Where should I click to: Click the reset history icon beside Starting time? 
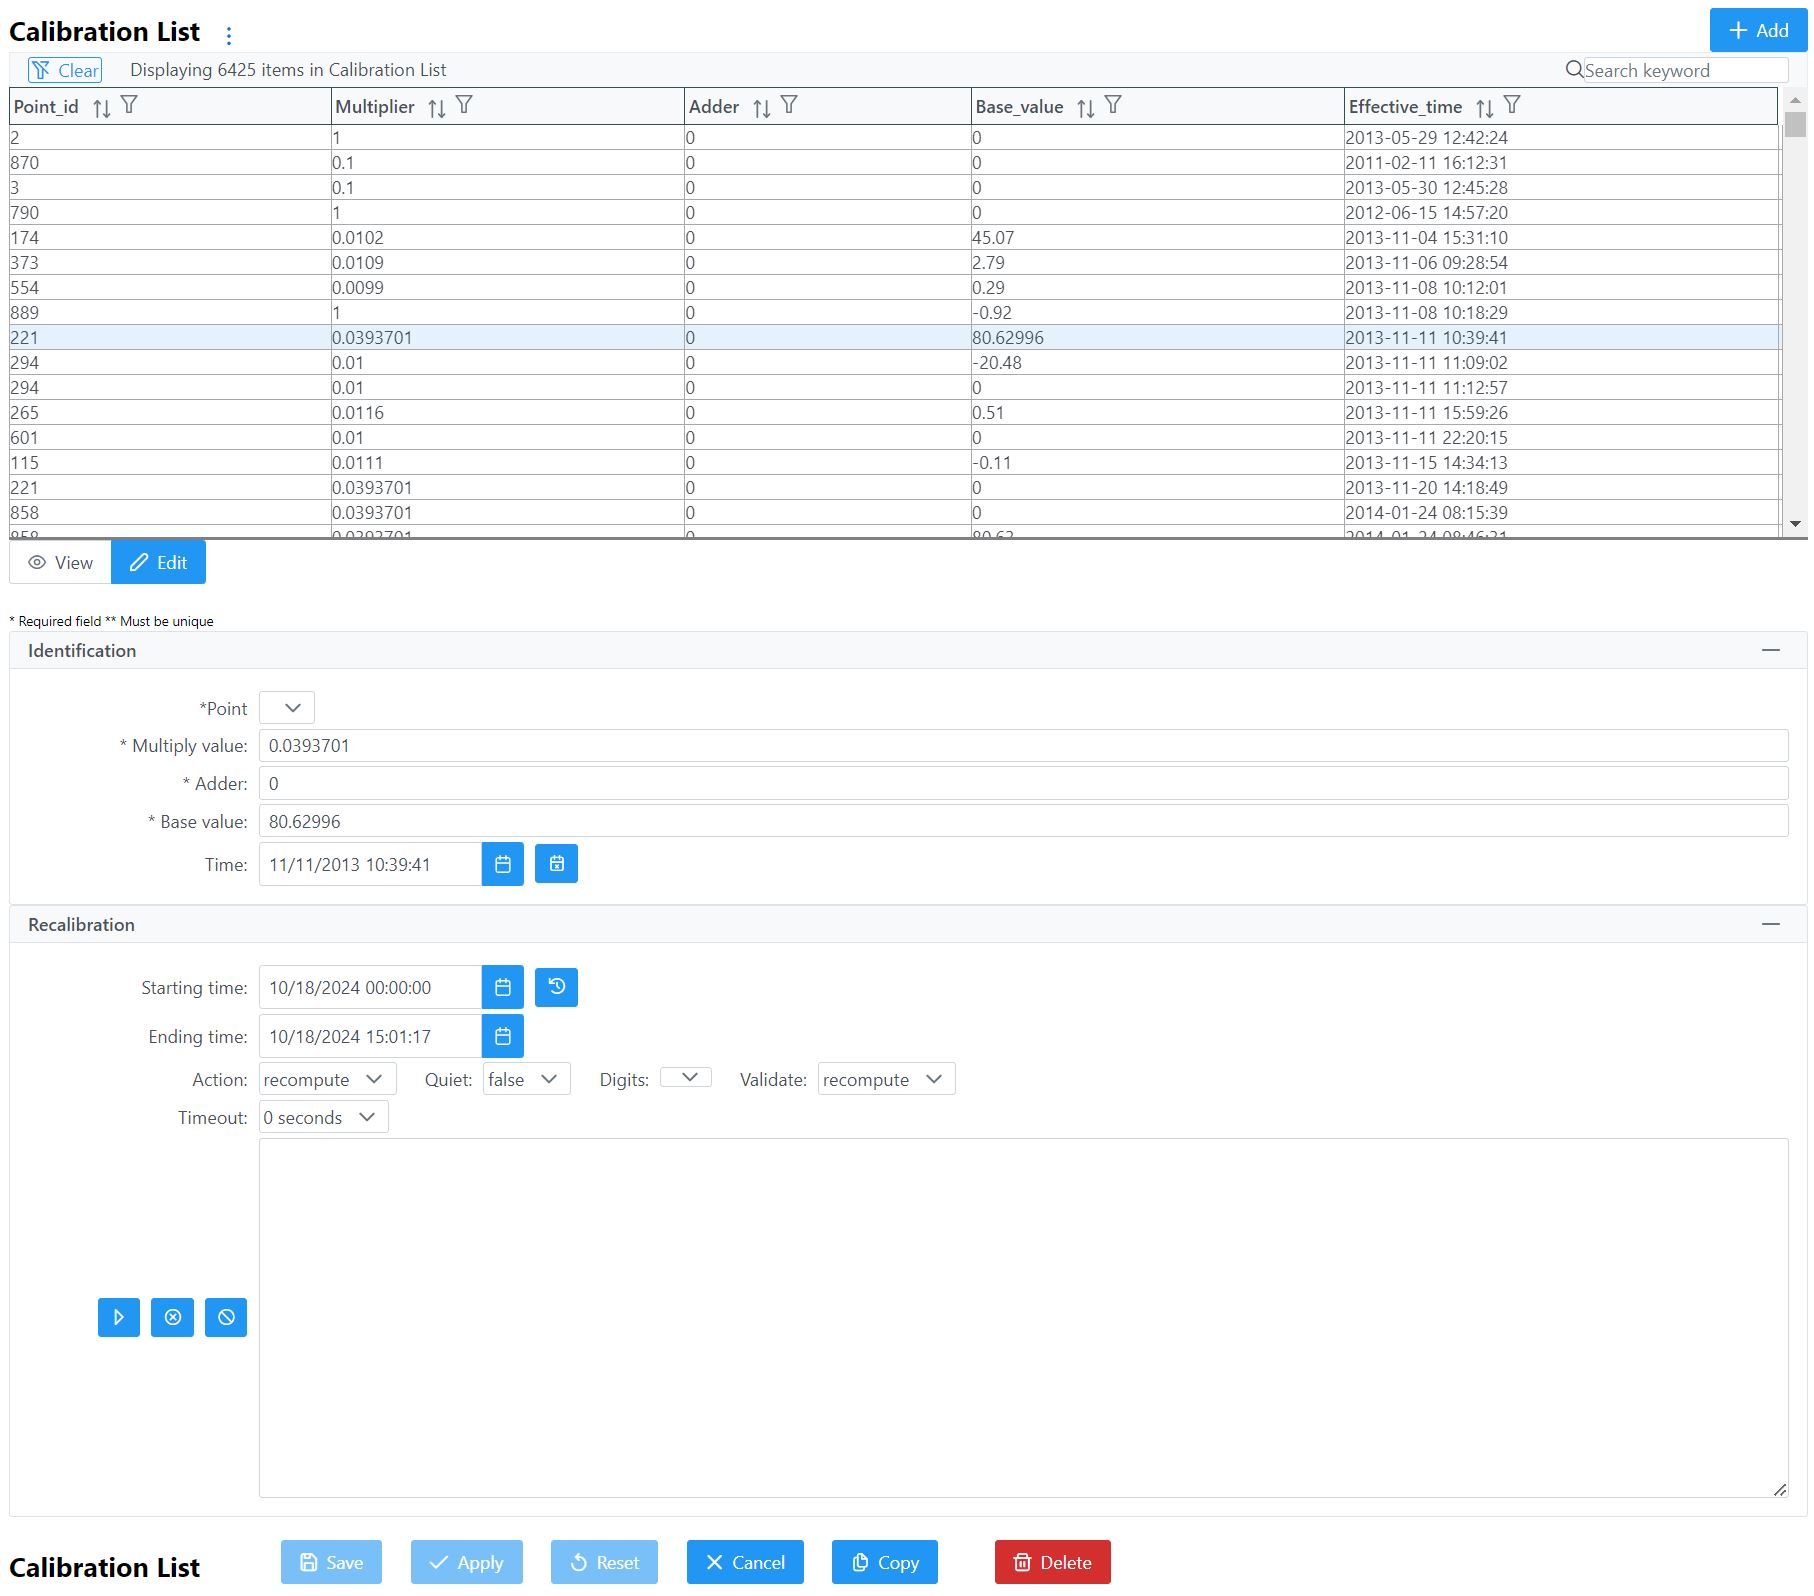556,987
